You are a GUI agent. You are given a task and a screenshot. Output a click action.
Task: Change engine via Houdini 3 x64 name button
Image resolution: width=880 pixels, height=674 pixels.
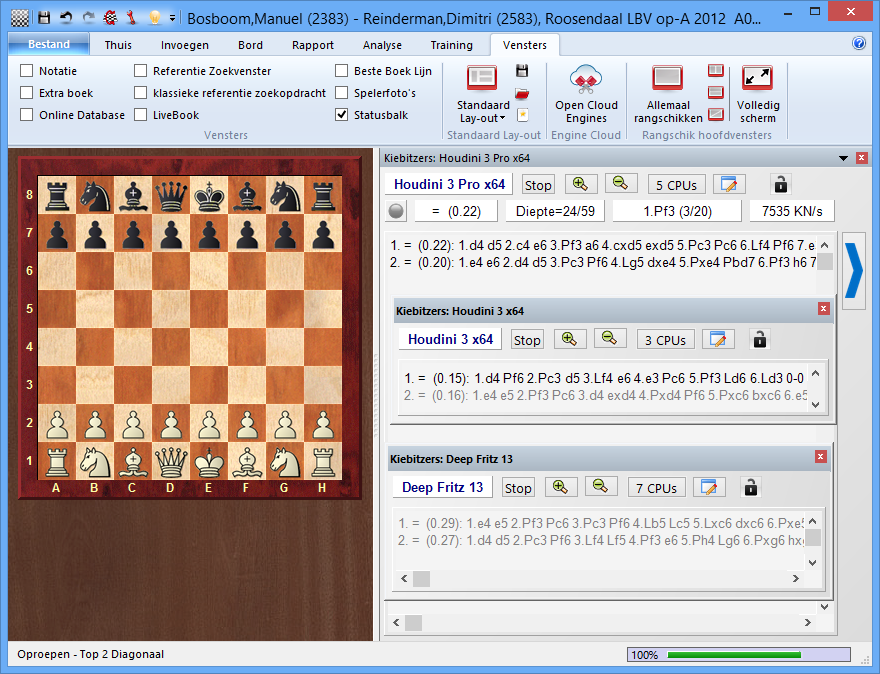click(450, 339)
